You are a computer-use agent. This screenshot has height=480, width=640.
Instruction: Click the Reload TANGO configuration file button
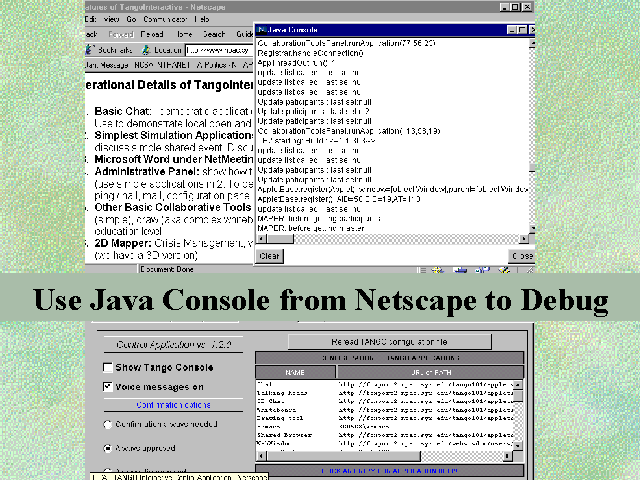coord(389,342)
